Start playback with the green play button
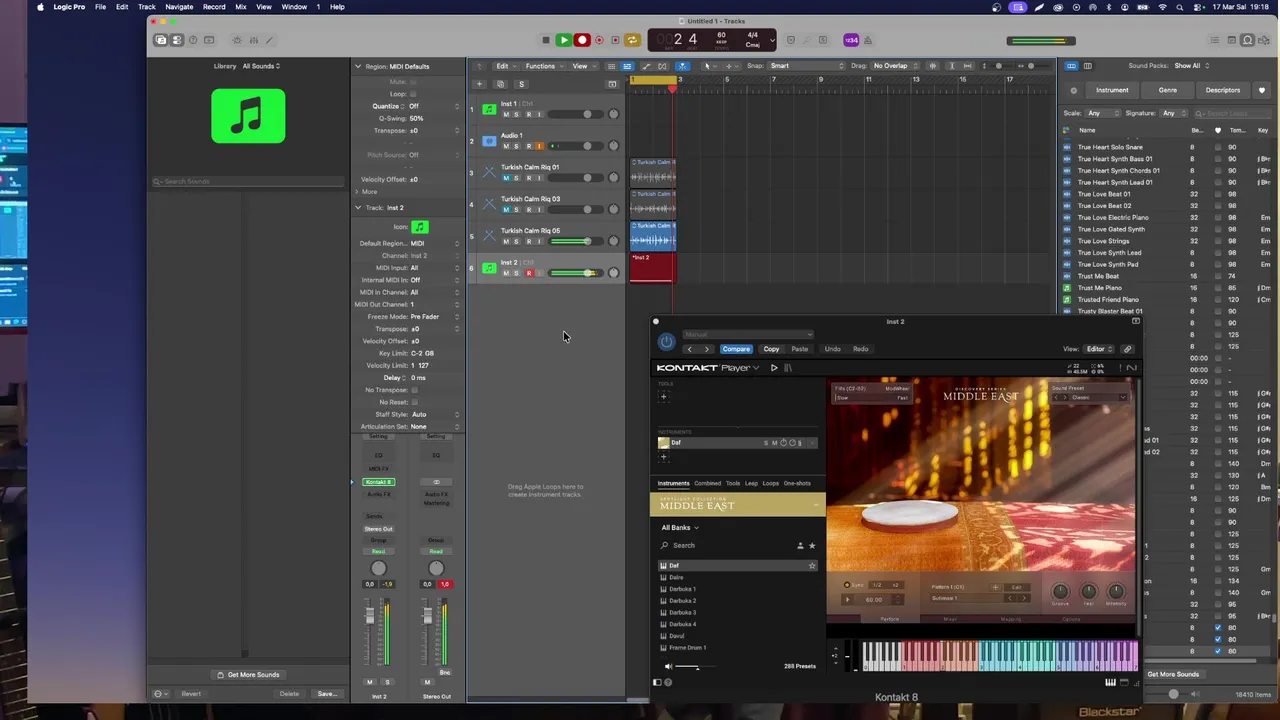 click(x=564, y=40)
